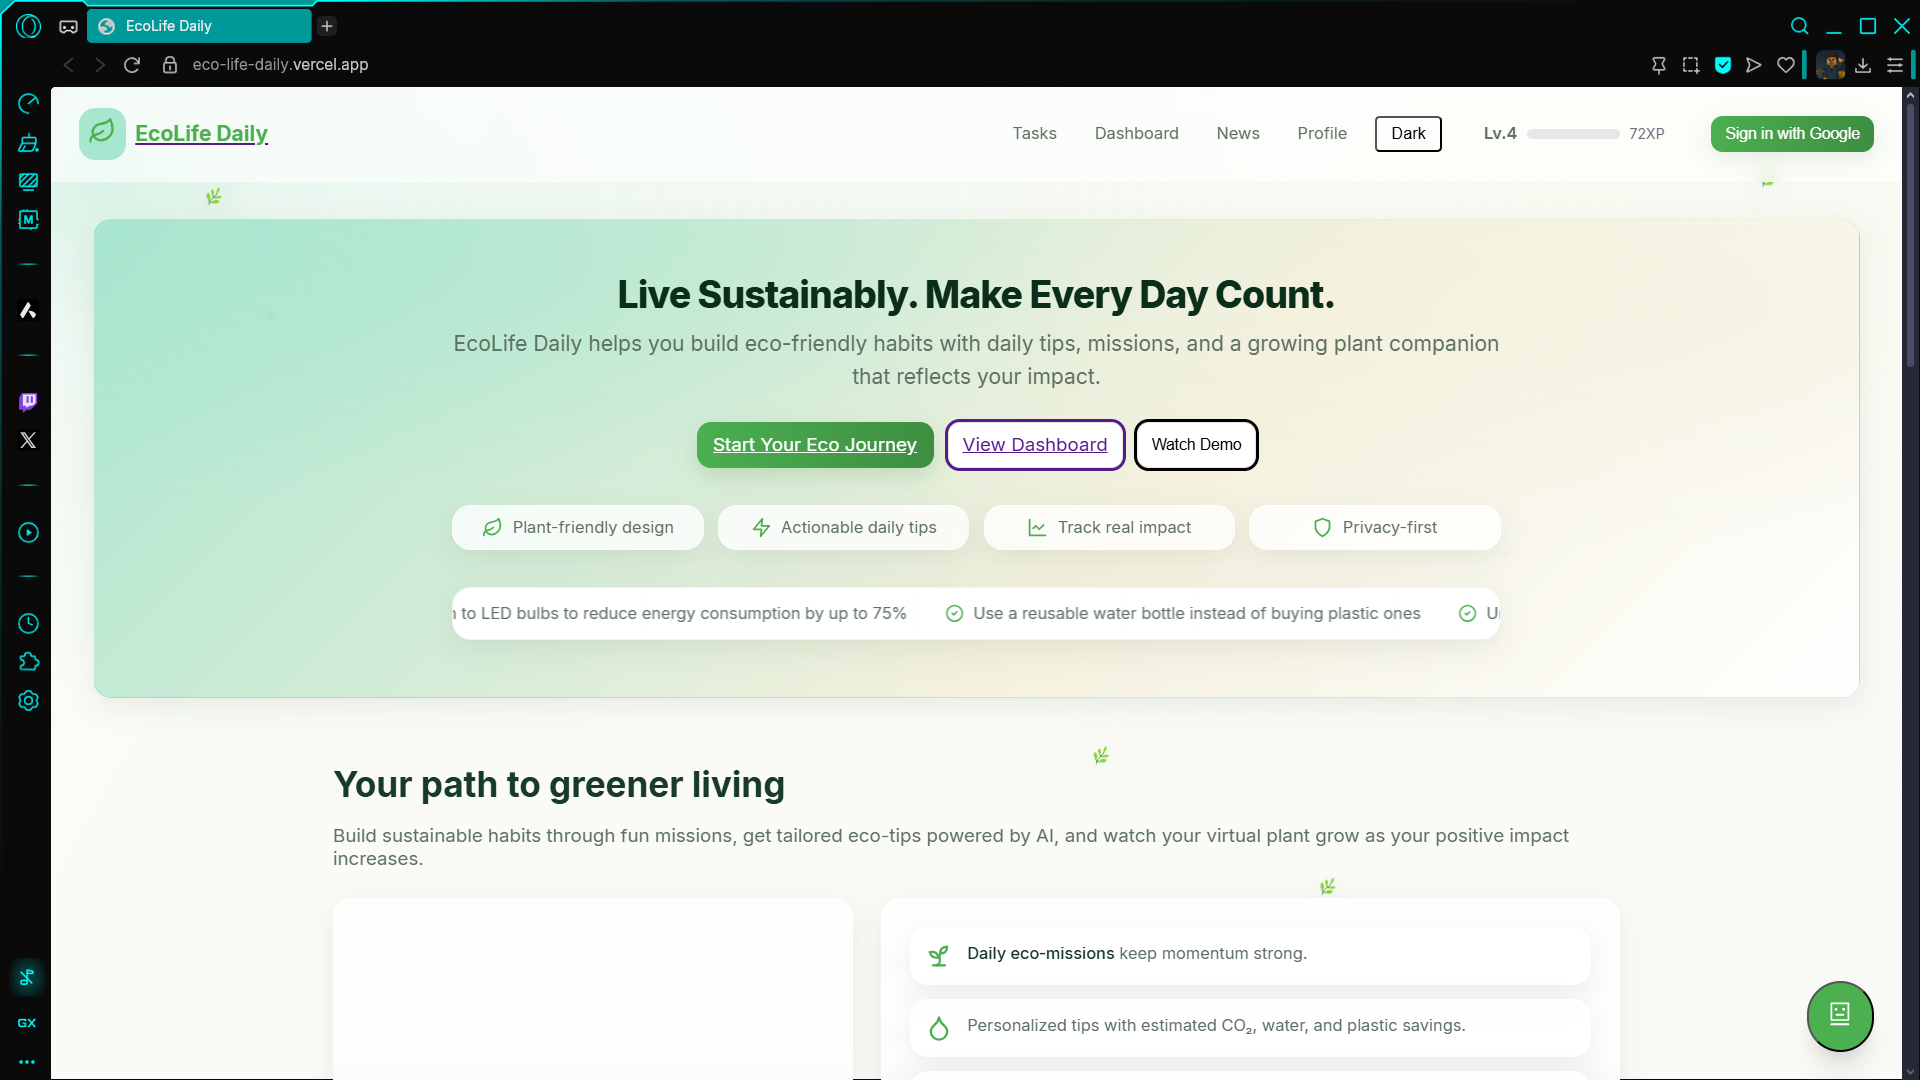This screenshot has height=1080, width=1920.
Task: Go to the News nav item
Action: coord(1237,134)
